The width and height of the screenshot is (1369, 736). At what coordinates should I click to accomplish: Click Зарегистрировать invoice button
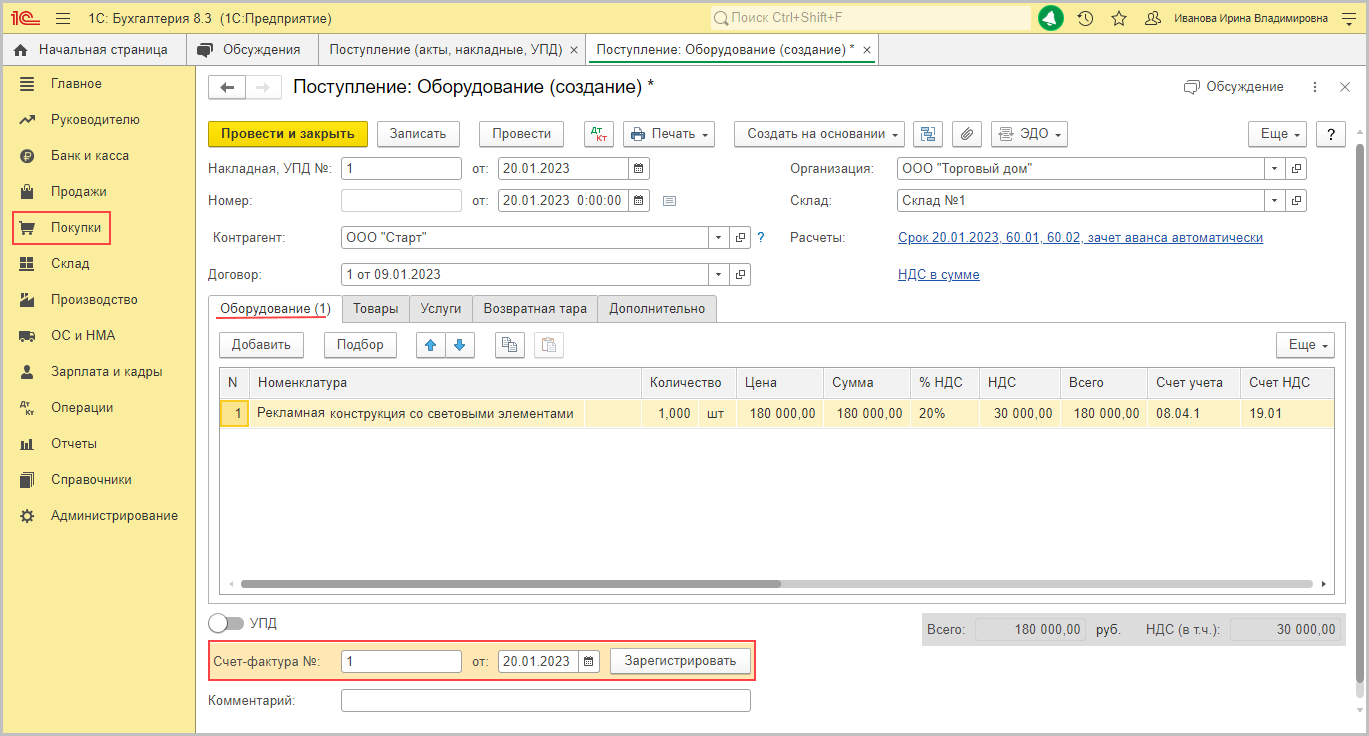(x=680, y=661)
